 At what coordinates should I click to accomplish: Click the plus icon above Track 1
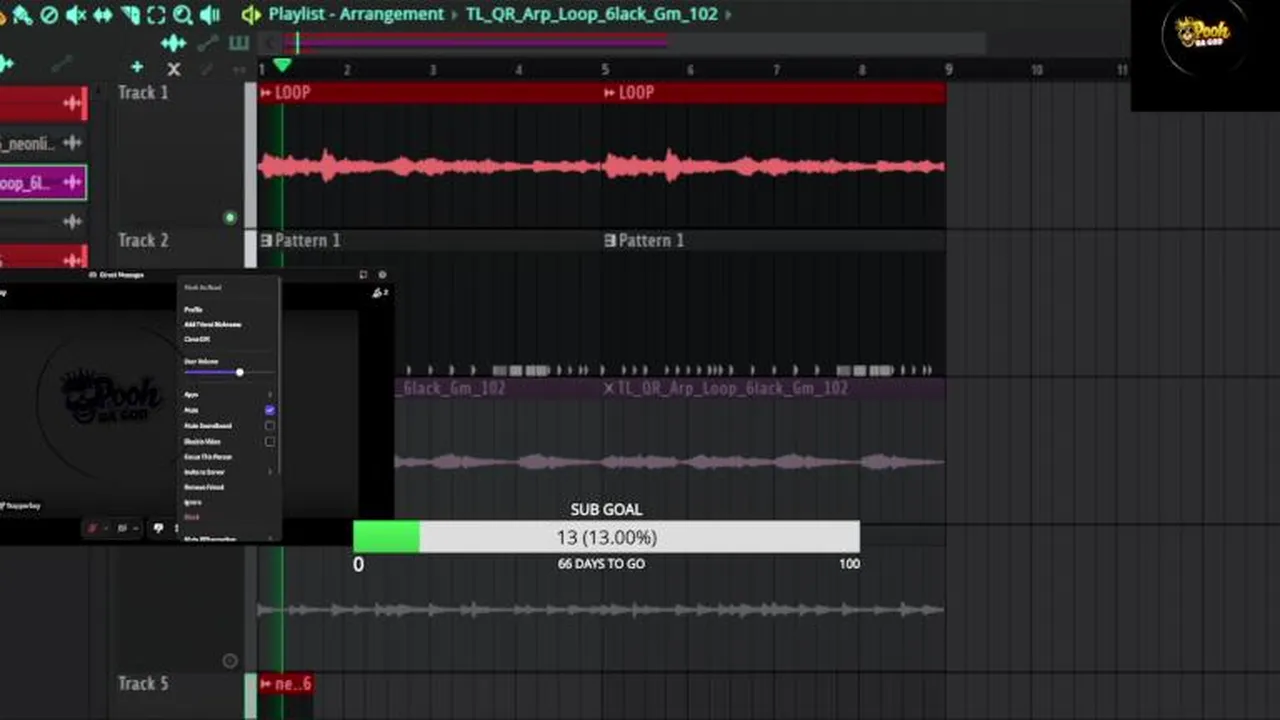137,68
